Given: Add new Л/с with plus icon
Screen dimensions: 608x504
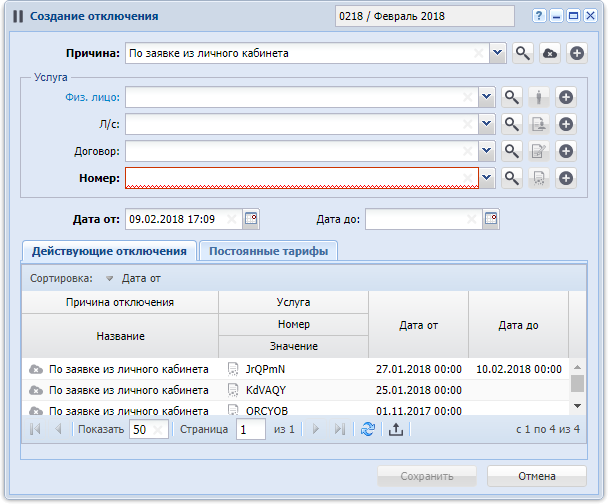Looking at the screenshot, I should tap(566, 124).
